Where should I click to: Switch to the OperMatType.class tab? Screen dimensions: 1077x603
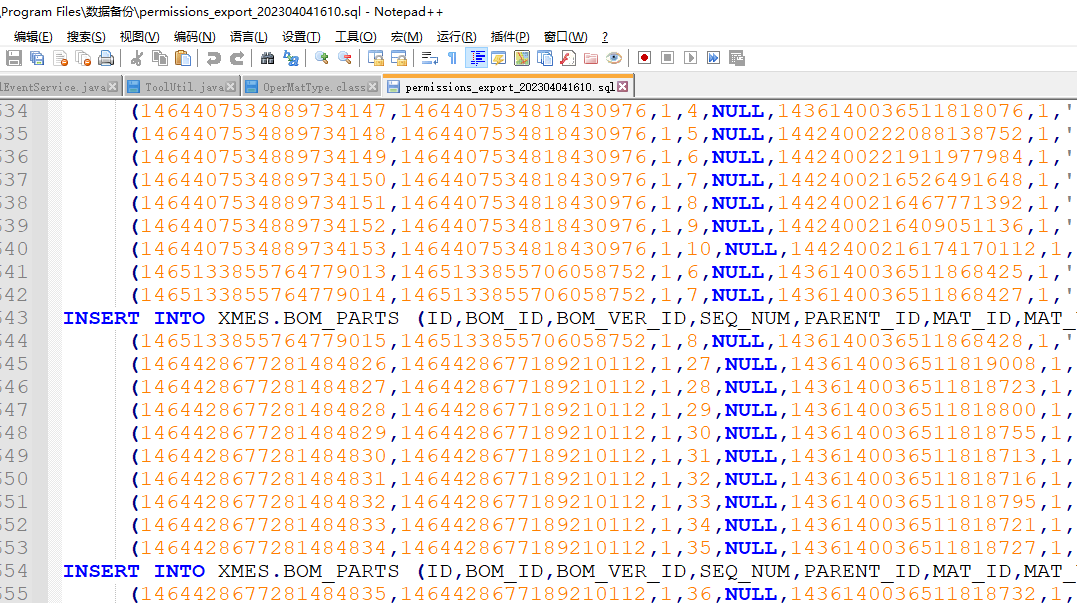313,87
